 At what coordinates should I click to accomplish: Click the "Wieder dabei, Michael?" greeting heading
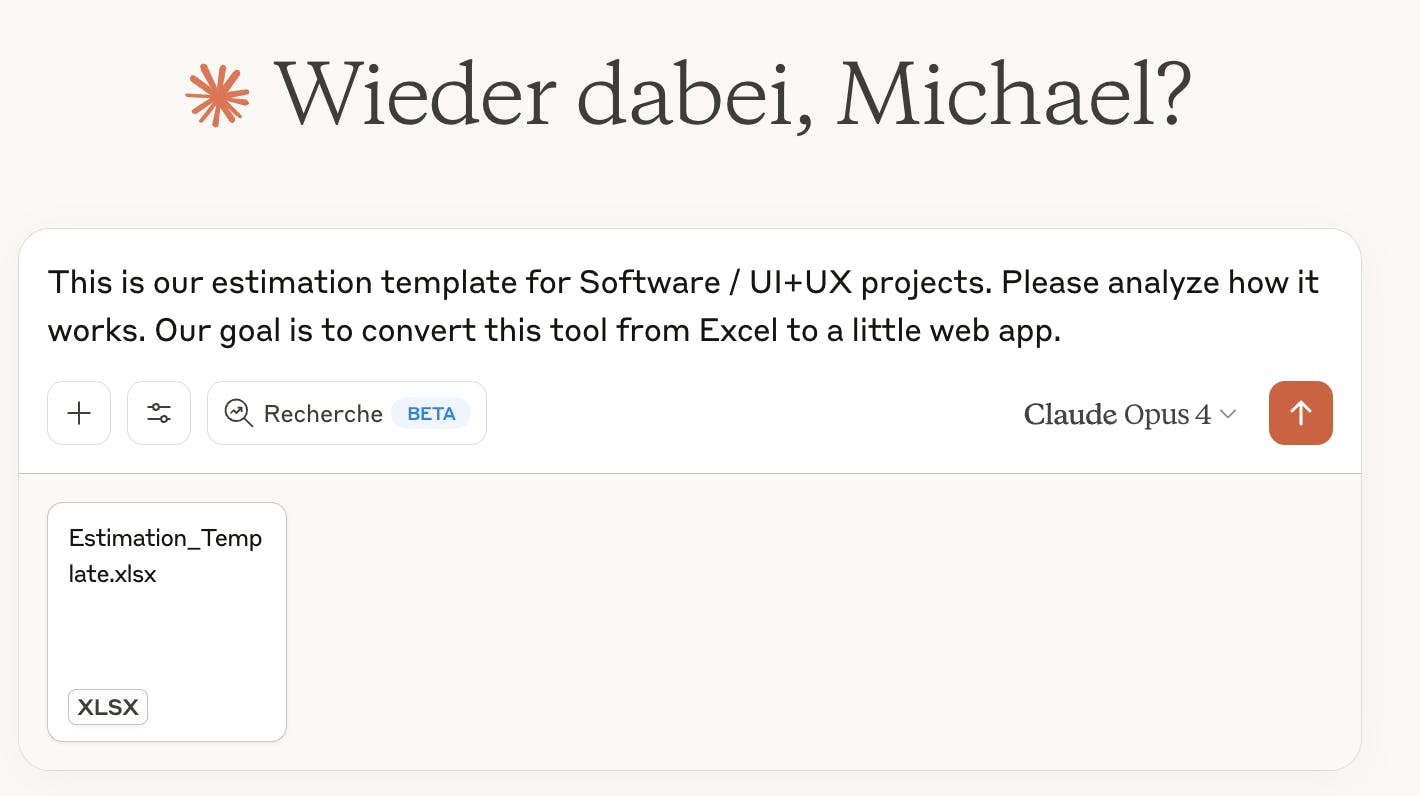[x=733, y=95]
